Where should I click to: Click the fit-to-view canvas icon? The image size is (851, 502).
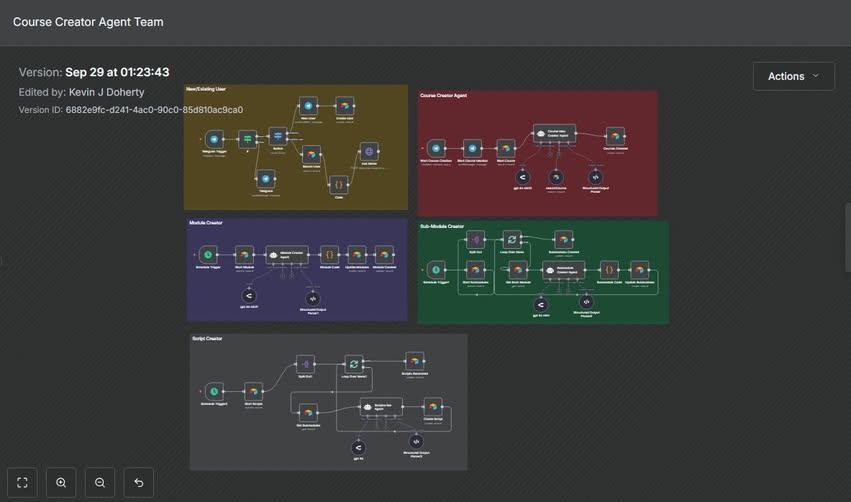point(22,482)
